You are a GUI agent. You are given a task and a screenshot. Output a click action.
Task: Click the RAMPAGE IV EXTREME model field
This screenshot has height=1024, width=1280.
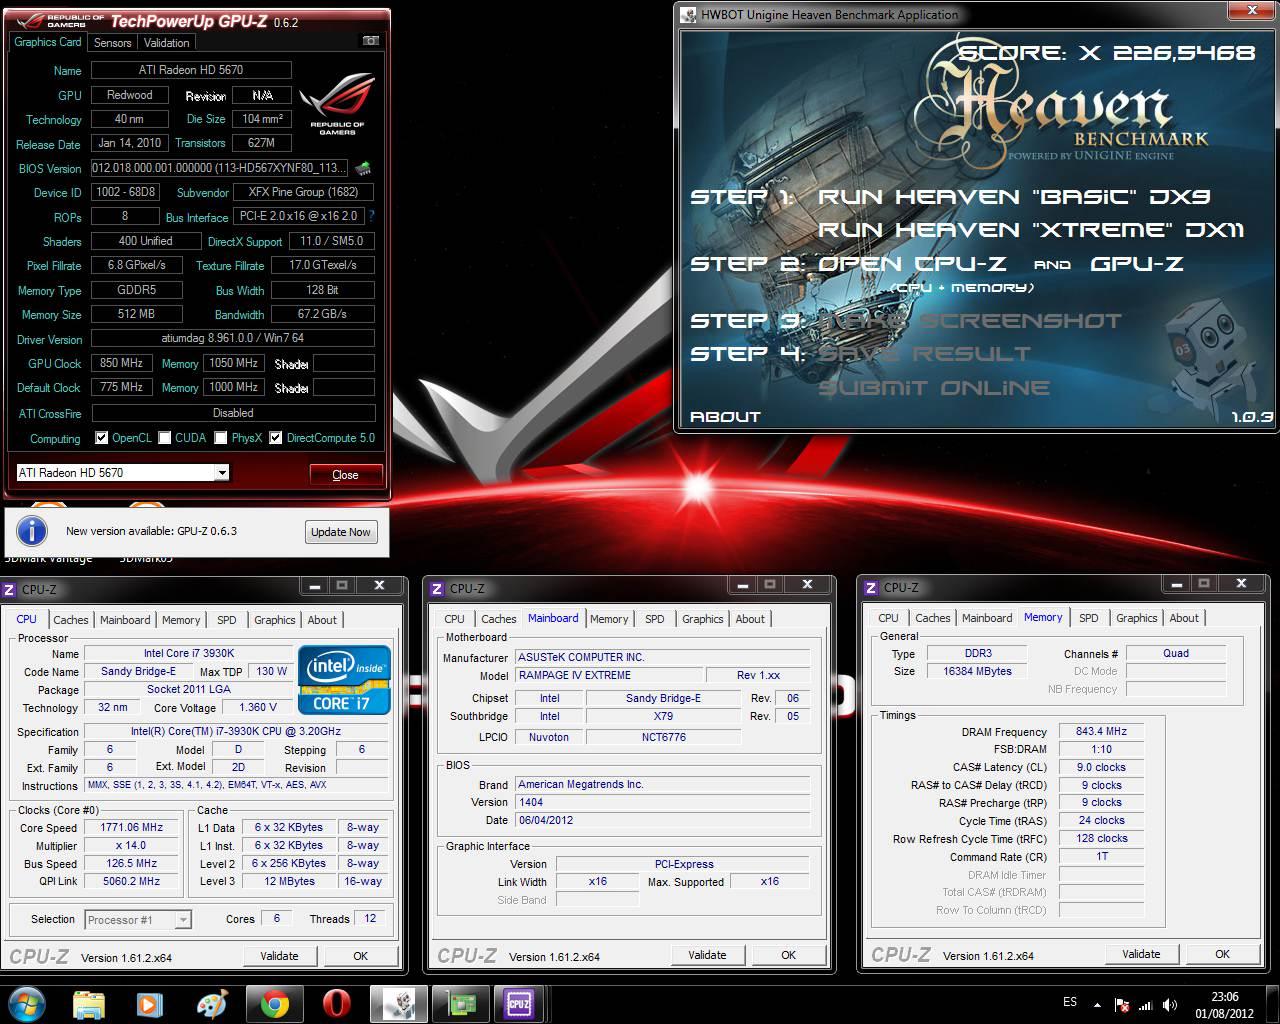[610, 675]
